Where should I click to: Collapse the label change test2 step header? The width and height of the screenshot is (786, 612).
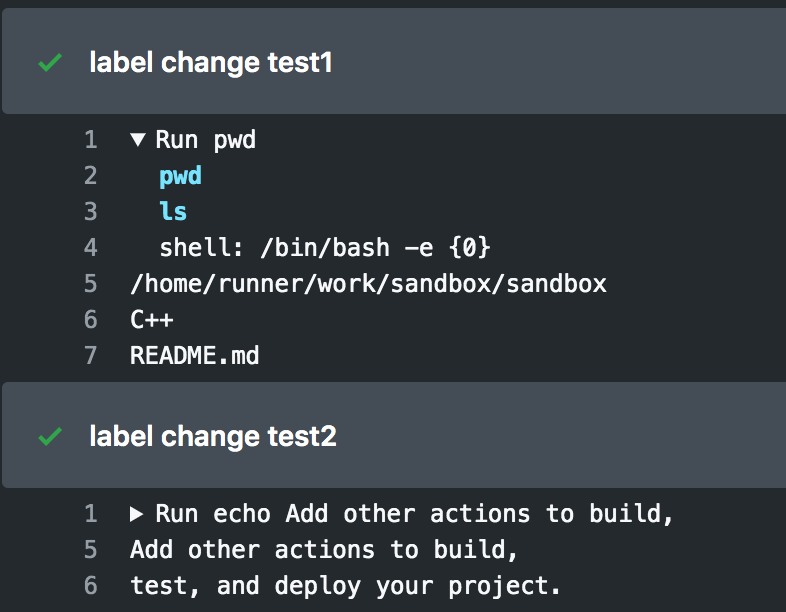(x=212, y=437)
